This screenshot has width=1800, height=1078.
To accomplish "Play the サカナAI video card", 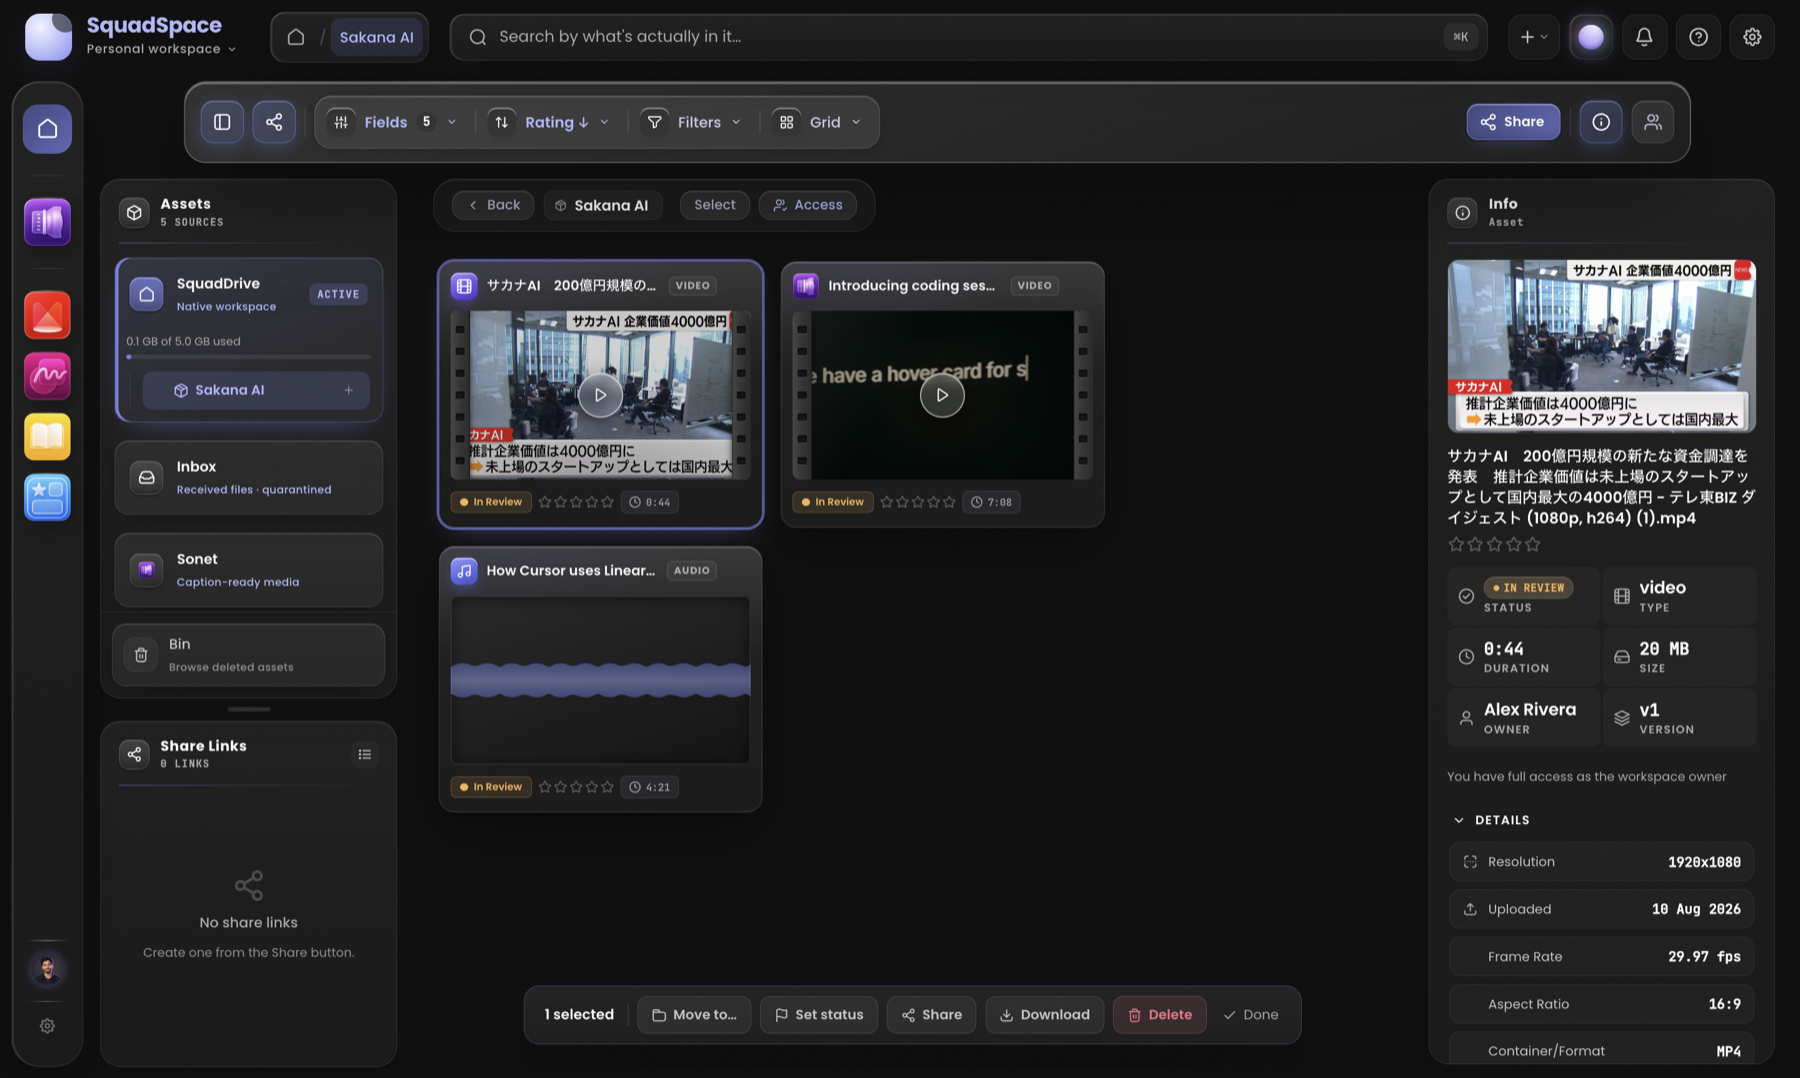I will click(600, 395).
